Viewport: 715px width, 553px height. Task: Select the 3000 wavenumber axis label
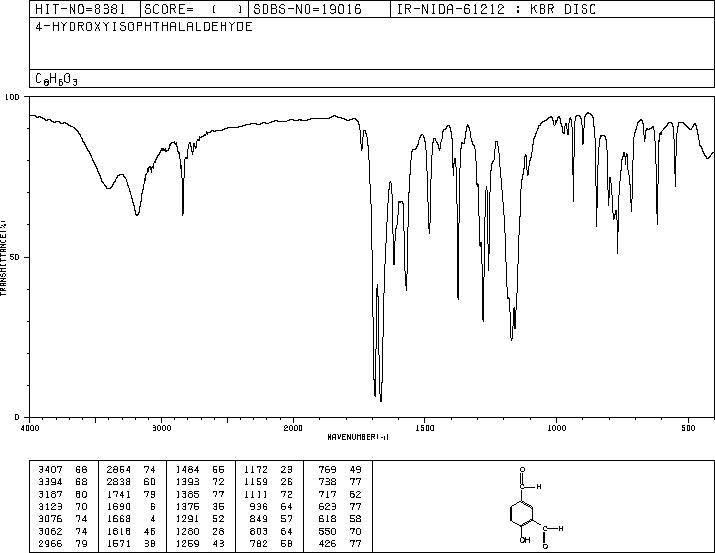pyautogui.click(x=161, y=428)
